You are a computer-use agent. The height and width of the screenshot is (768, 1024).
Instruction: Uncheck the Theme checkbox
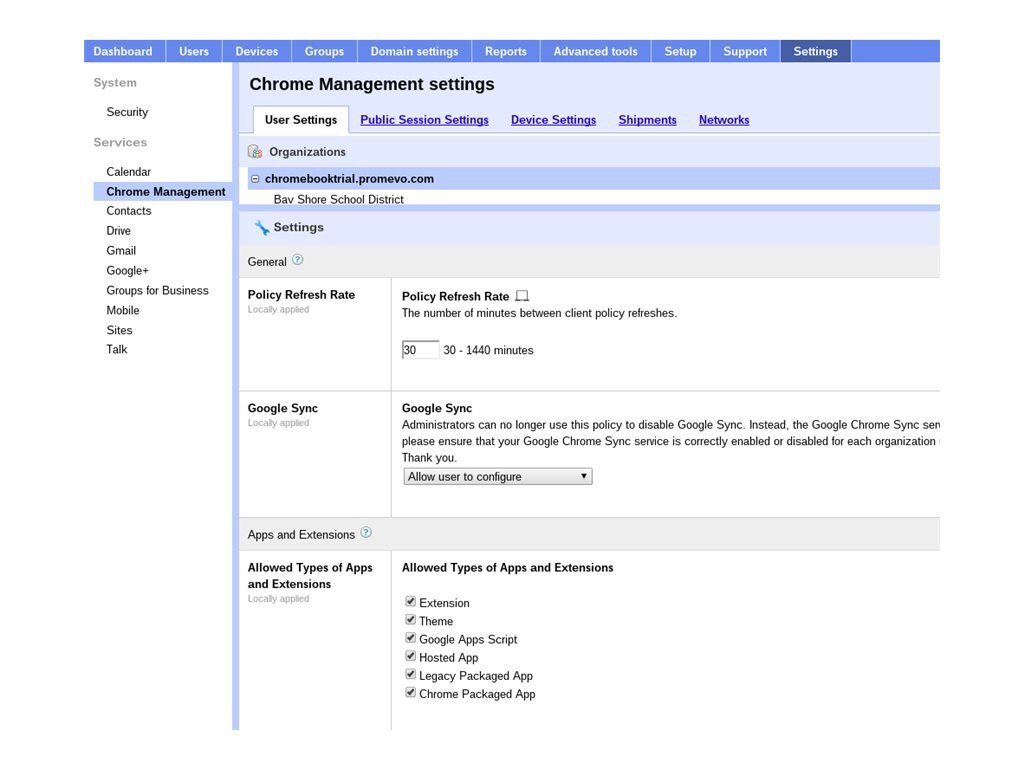click(x=410, y=620)
